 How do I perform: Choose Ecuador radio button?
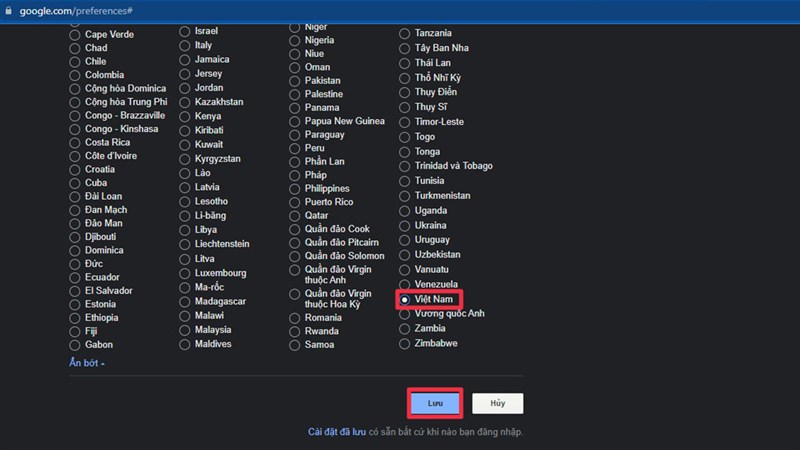75,278
